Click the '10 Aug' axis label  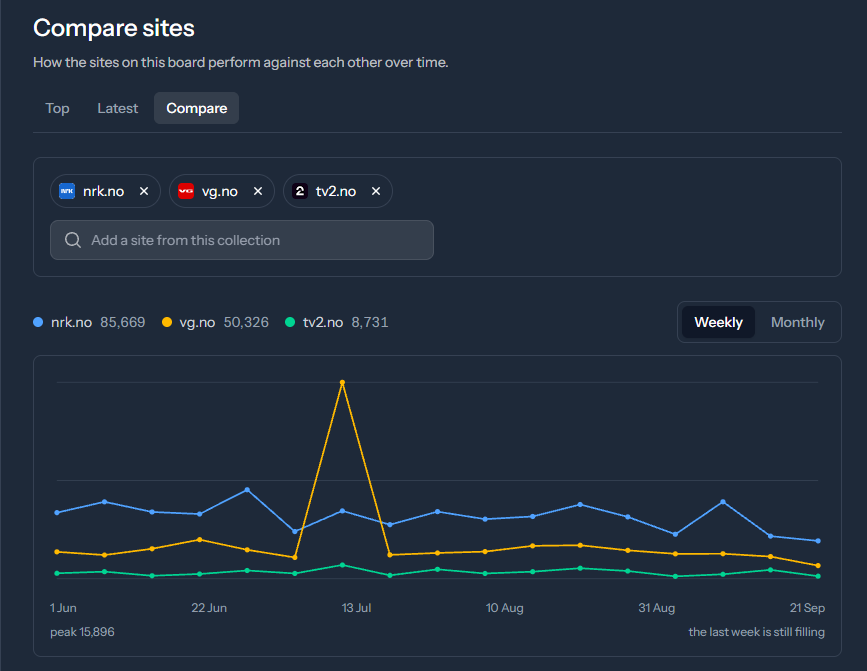(504, 608)
